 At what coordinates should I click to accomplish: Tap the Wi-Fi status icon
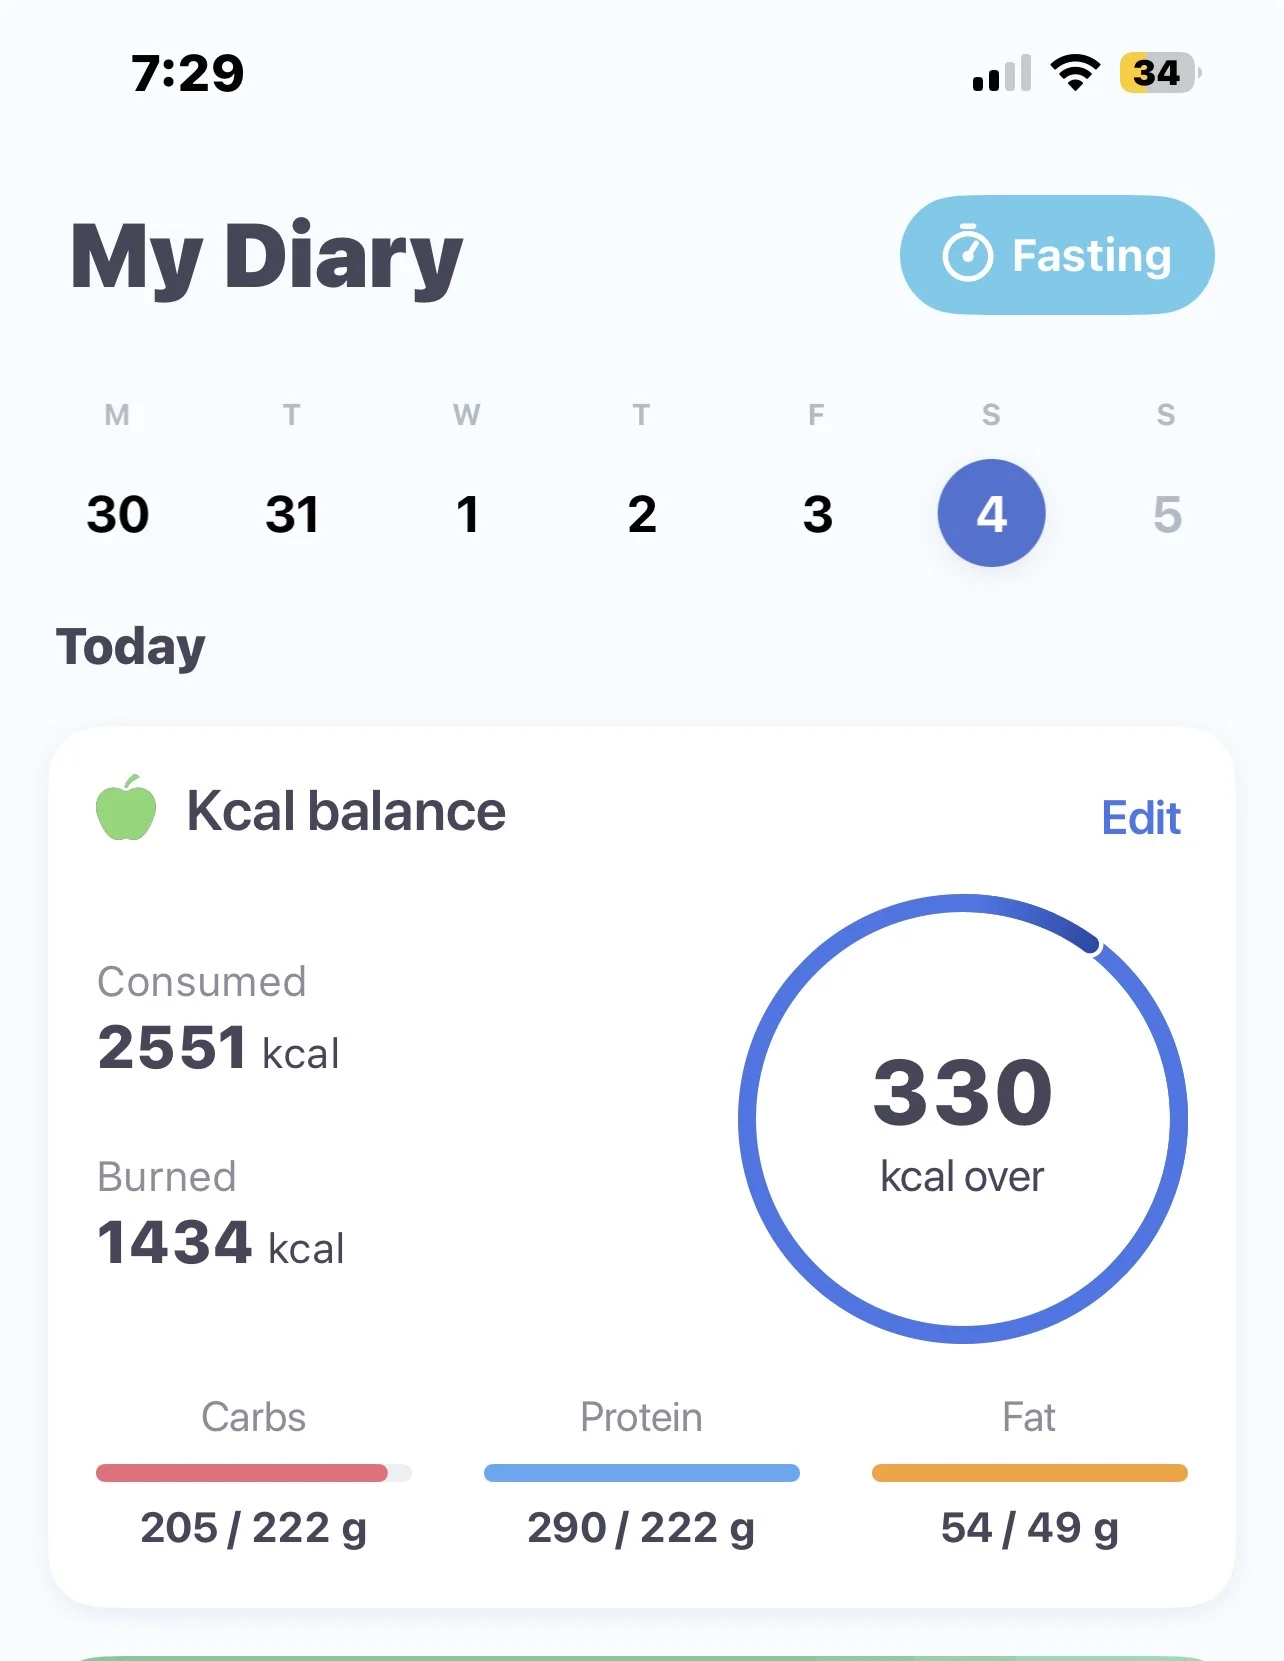[x=1075, y=73]
